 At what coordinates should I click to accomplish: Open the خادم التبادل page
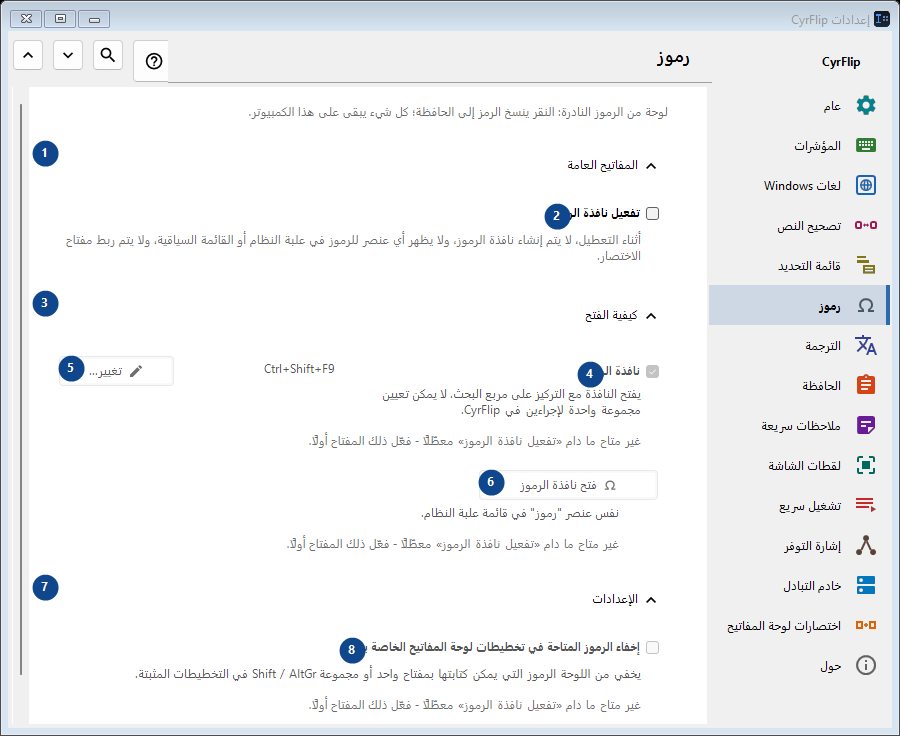pos(798,585)
